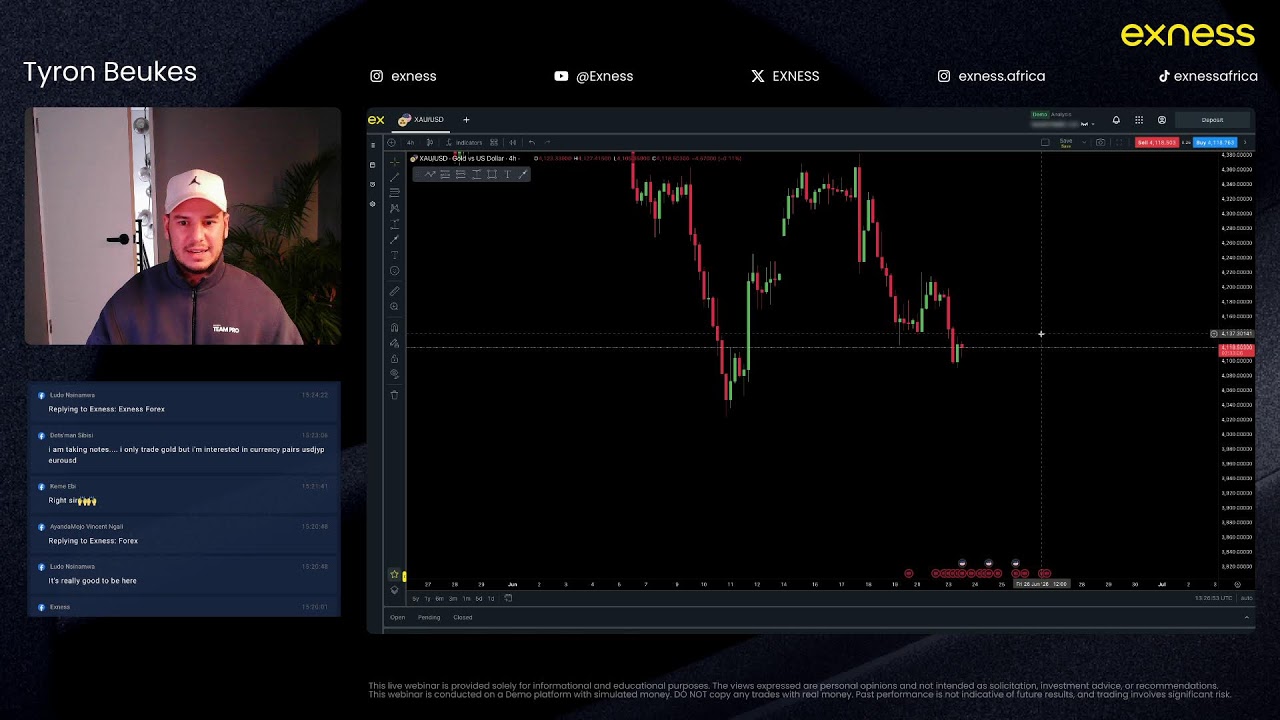Screen dimensions: 1280x720
Task: Add symbol to compare on chart
Action: [x=391, y=142]
